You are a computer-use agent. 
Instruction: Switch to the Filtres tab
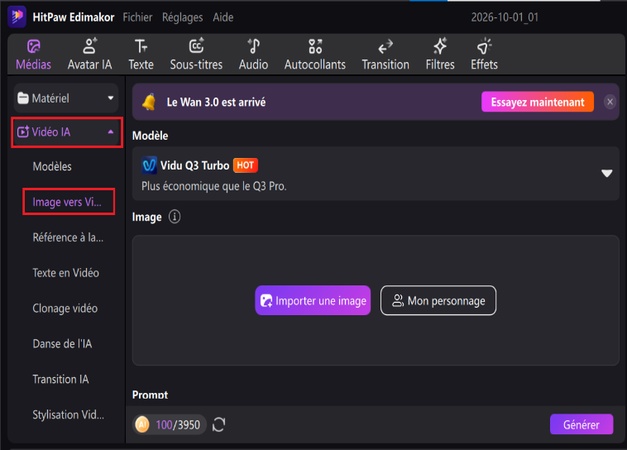coord(440,54)
